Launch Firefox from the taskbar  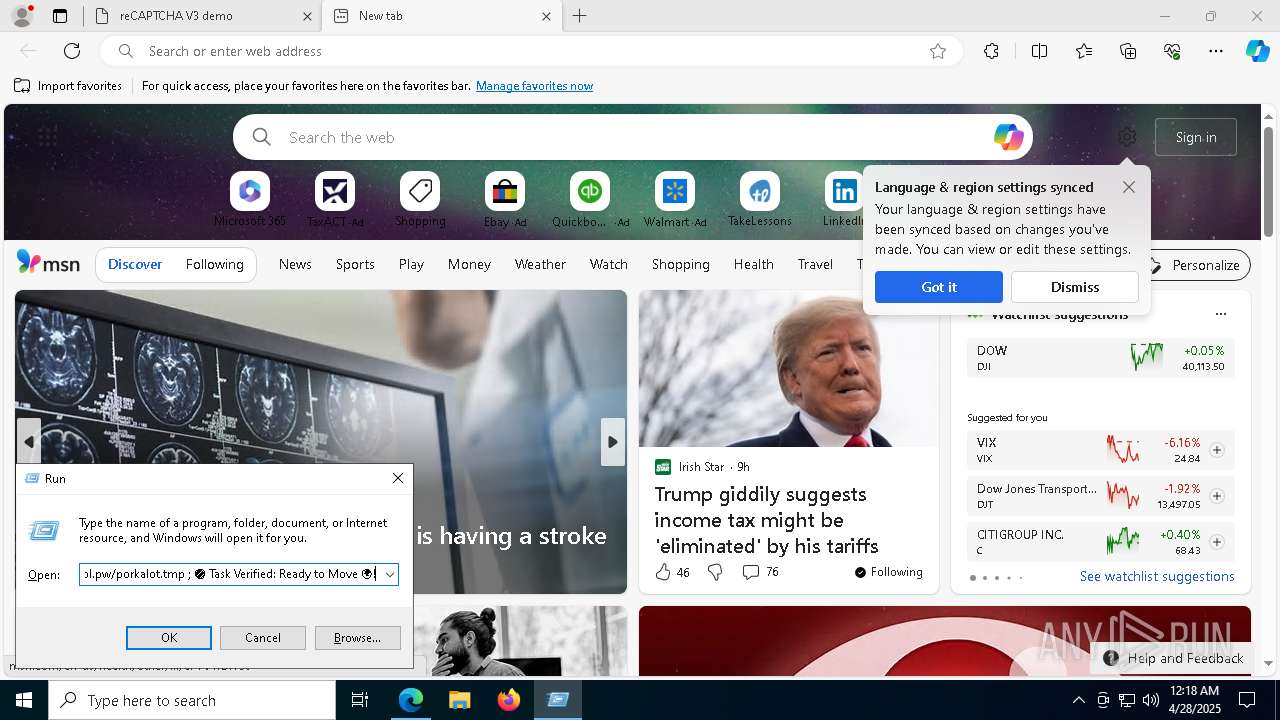tap(509, 700)
